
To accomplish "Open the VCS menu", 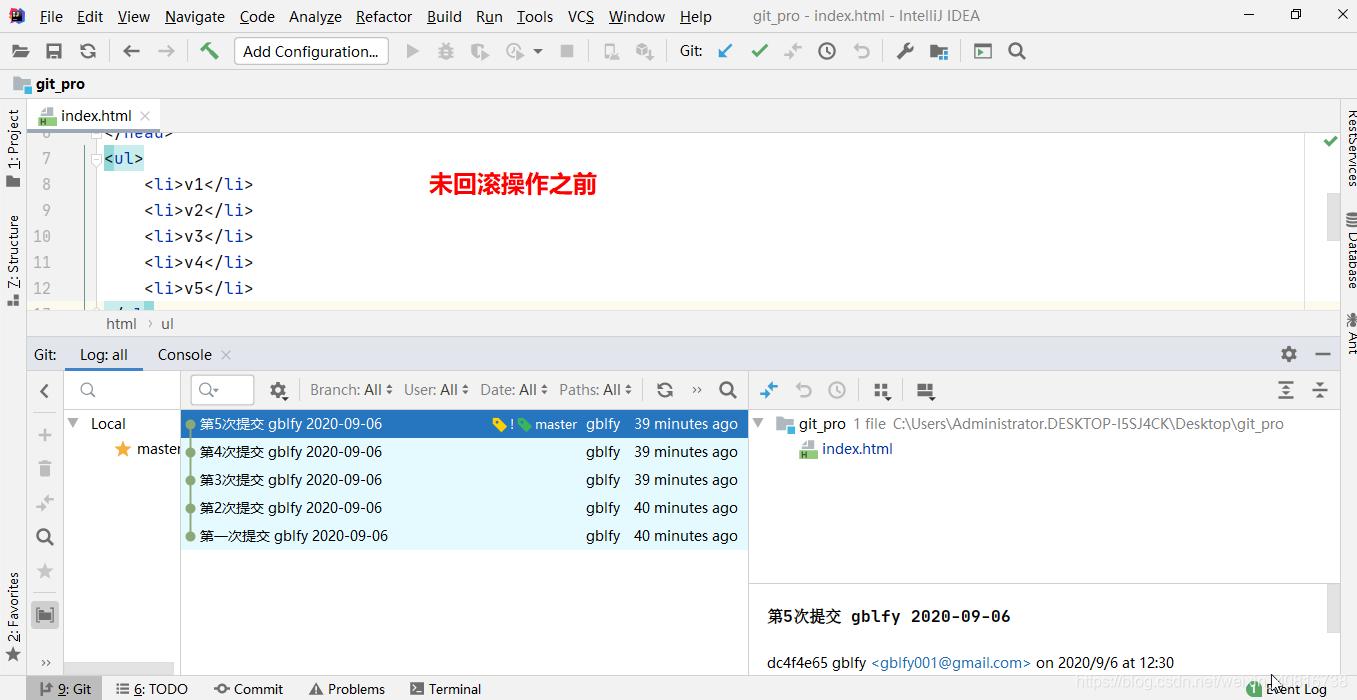I will point(581,17).
